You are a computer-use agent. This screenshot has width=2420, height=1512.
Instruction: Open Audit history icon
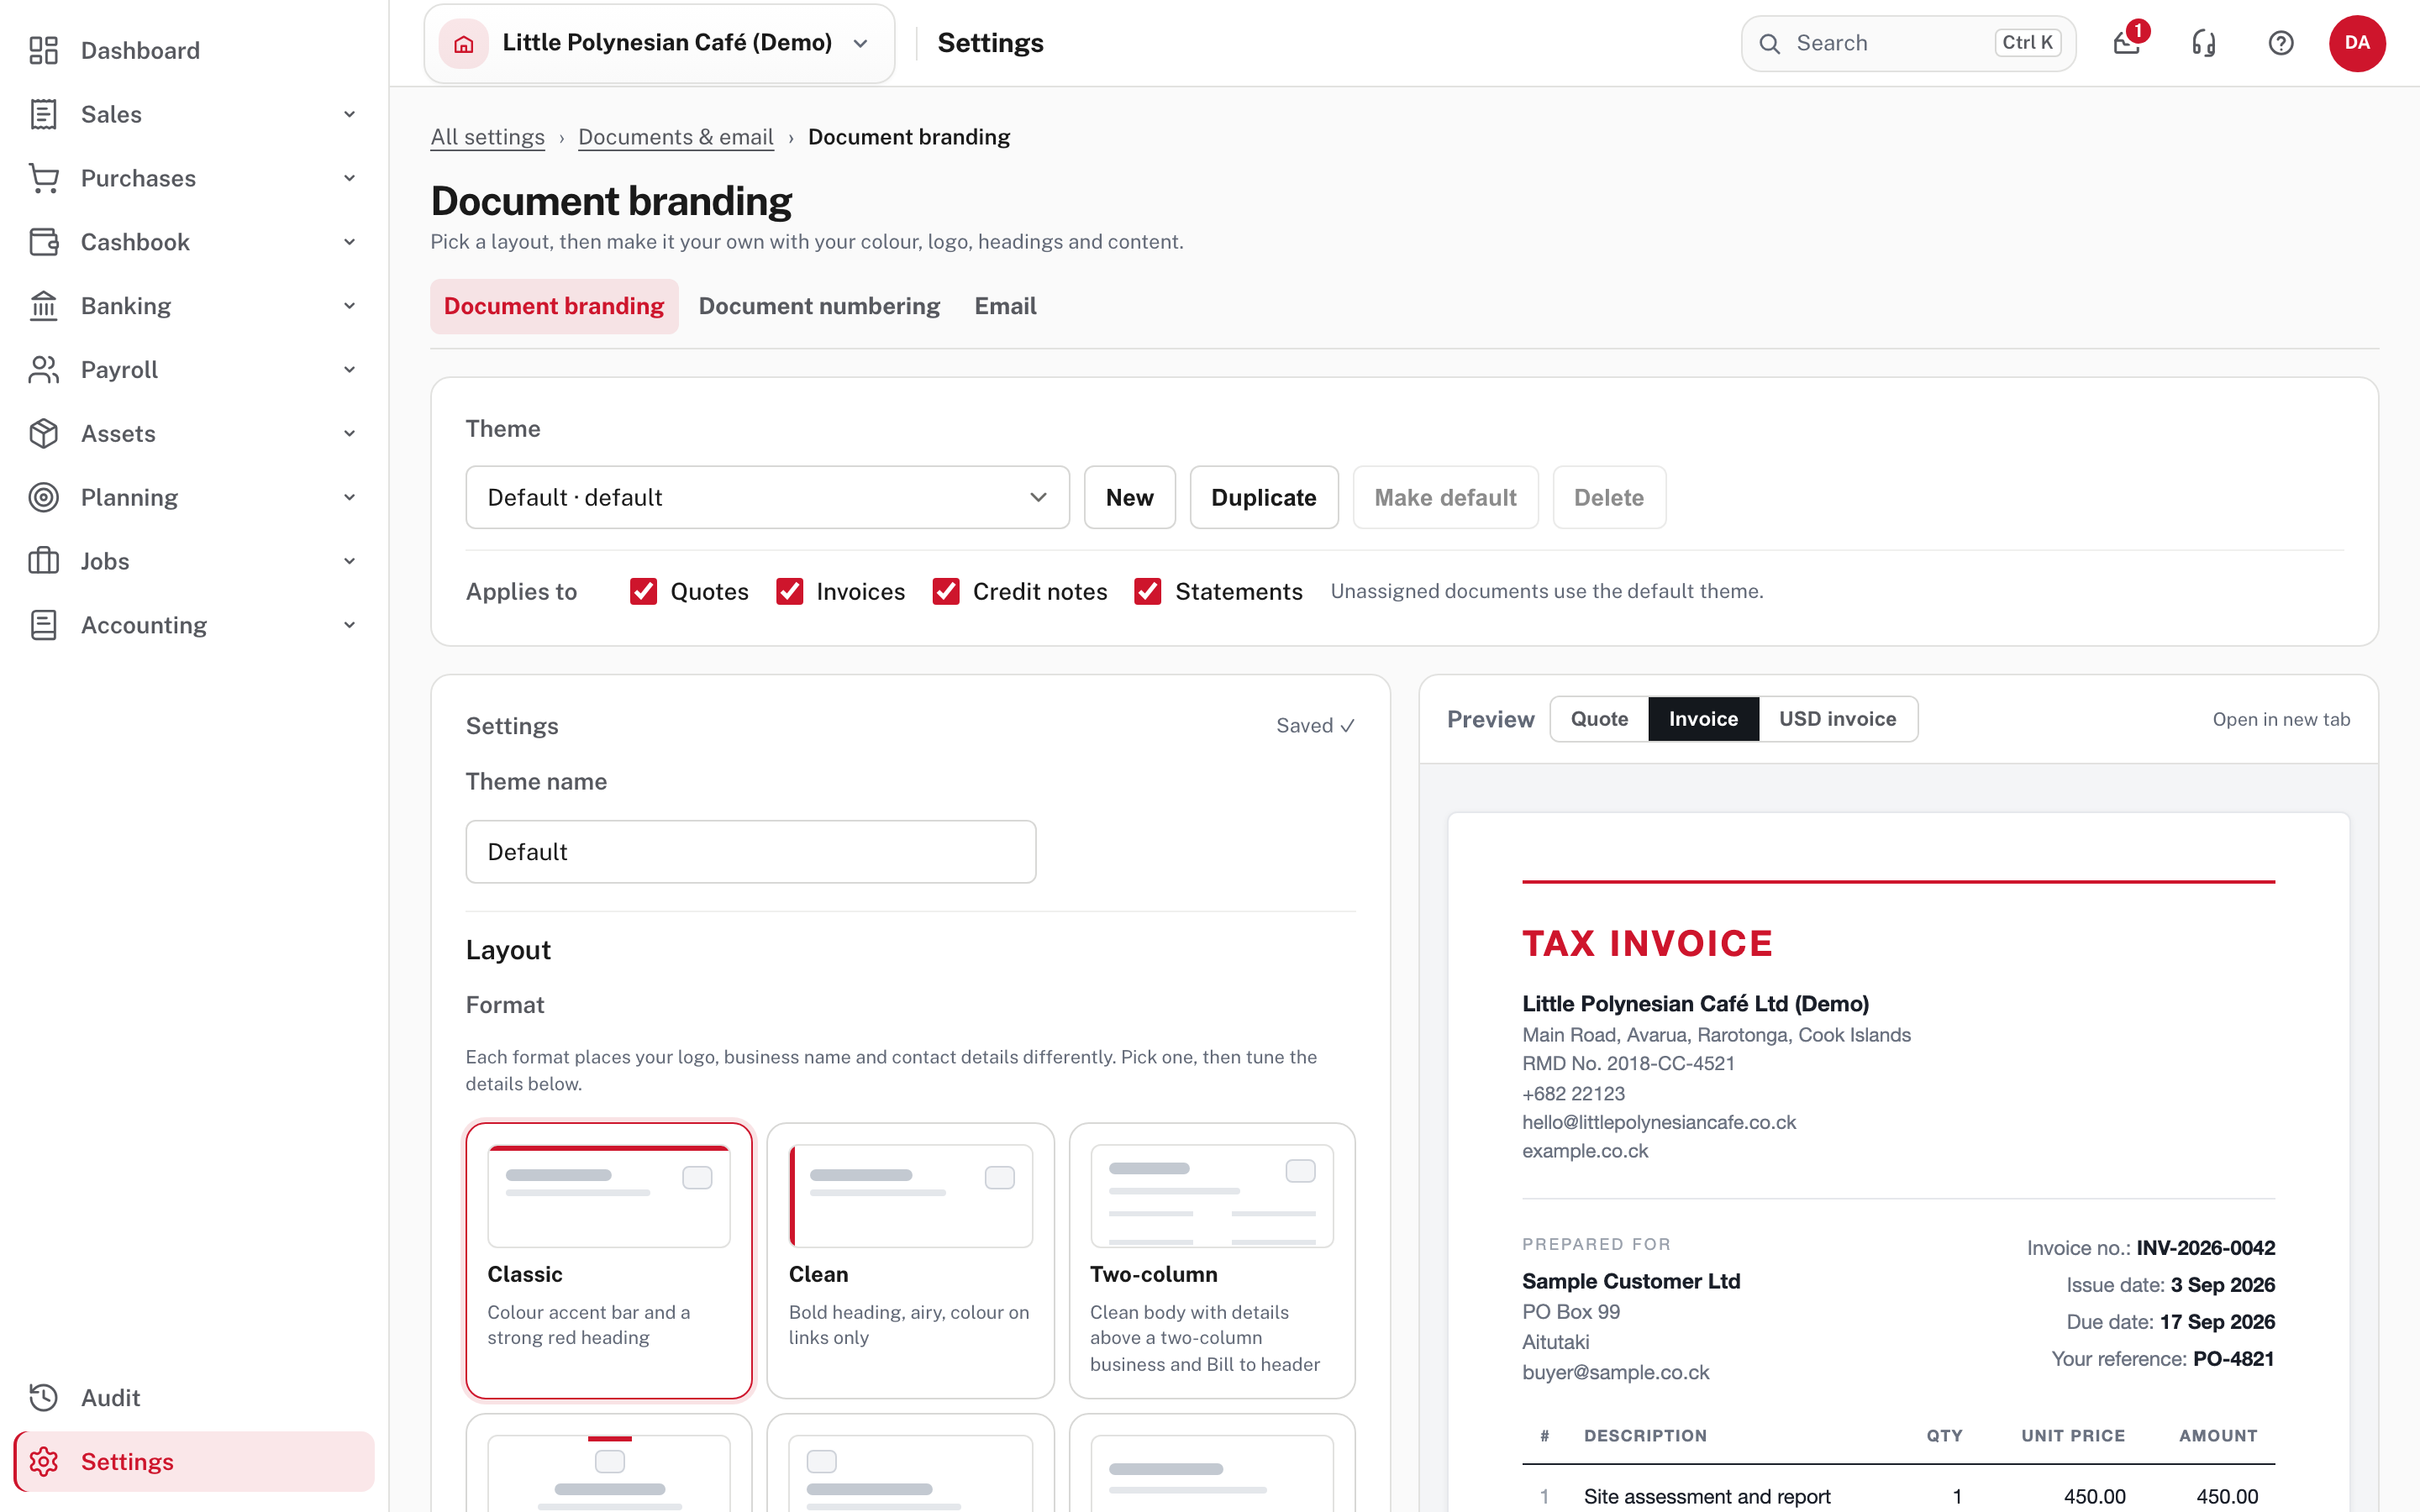(x=43, y=1398)
